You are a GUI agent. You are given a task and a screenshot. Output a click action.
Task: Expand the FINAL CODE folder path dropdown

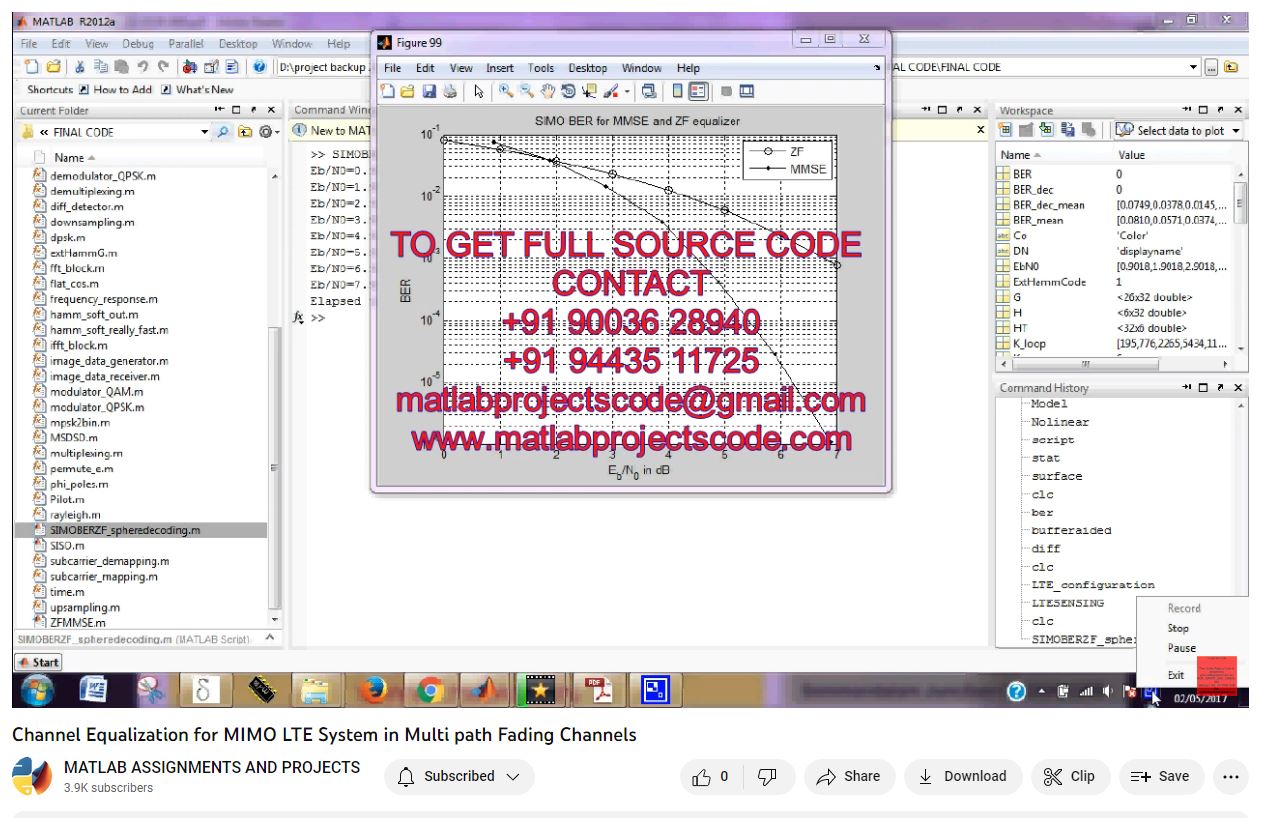205,132
